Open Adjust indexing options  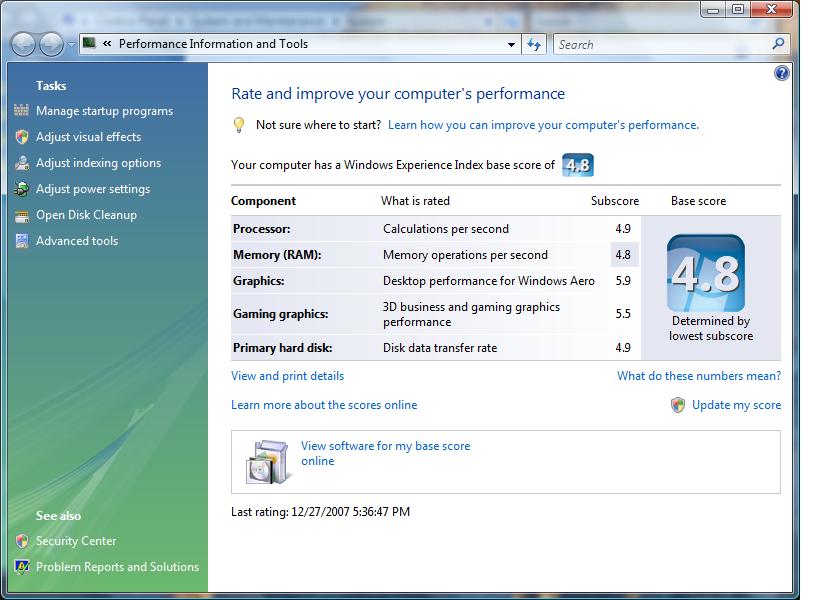tap(99, 163)
